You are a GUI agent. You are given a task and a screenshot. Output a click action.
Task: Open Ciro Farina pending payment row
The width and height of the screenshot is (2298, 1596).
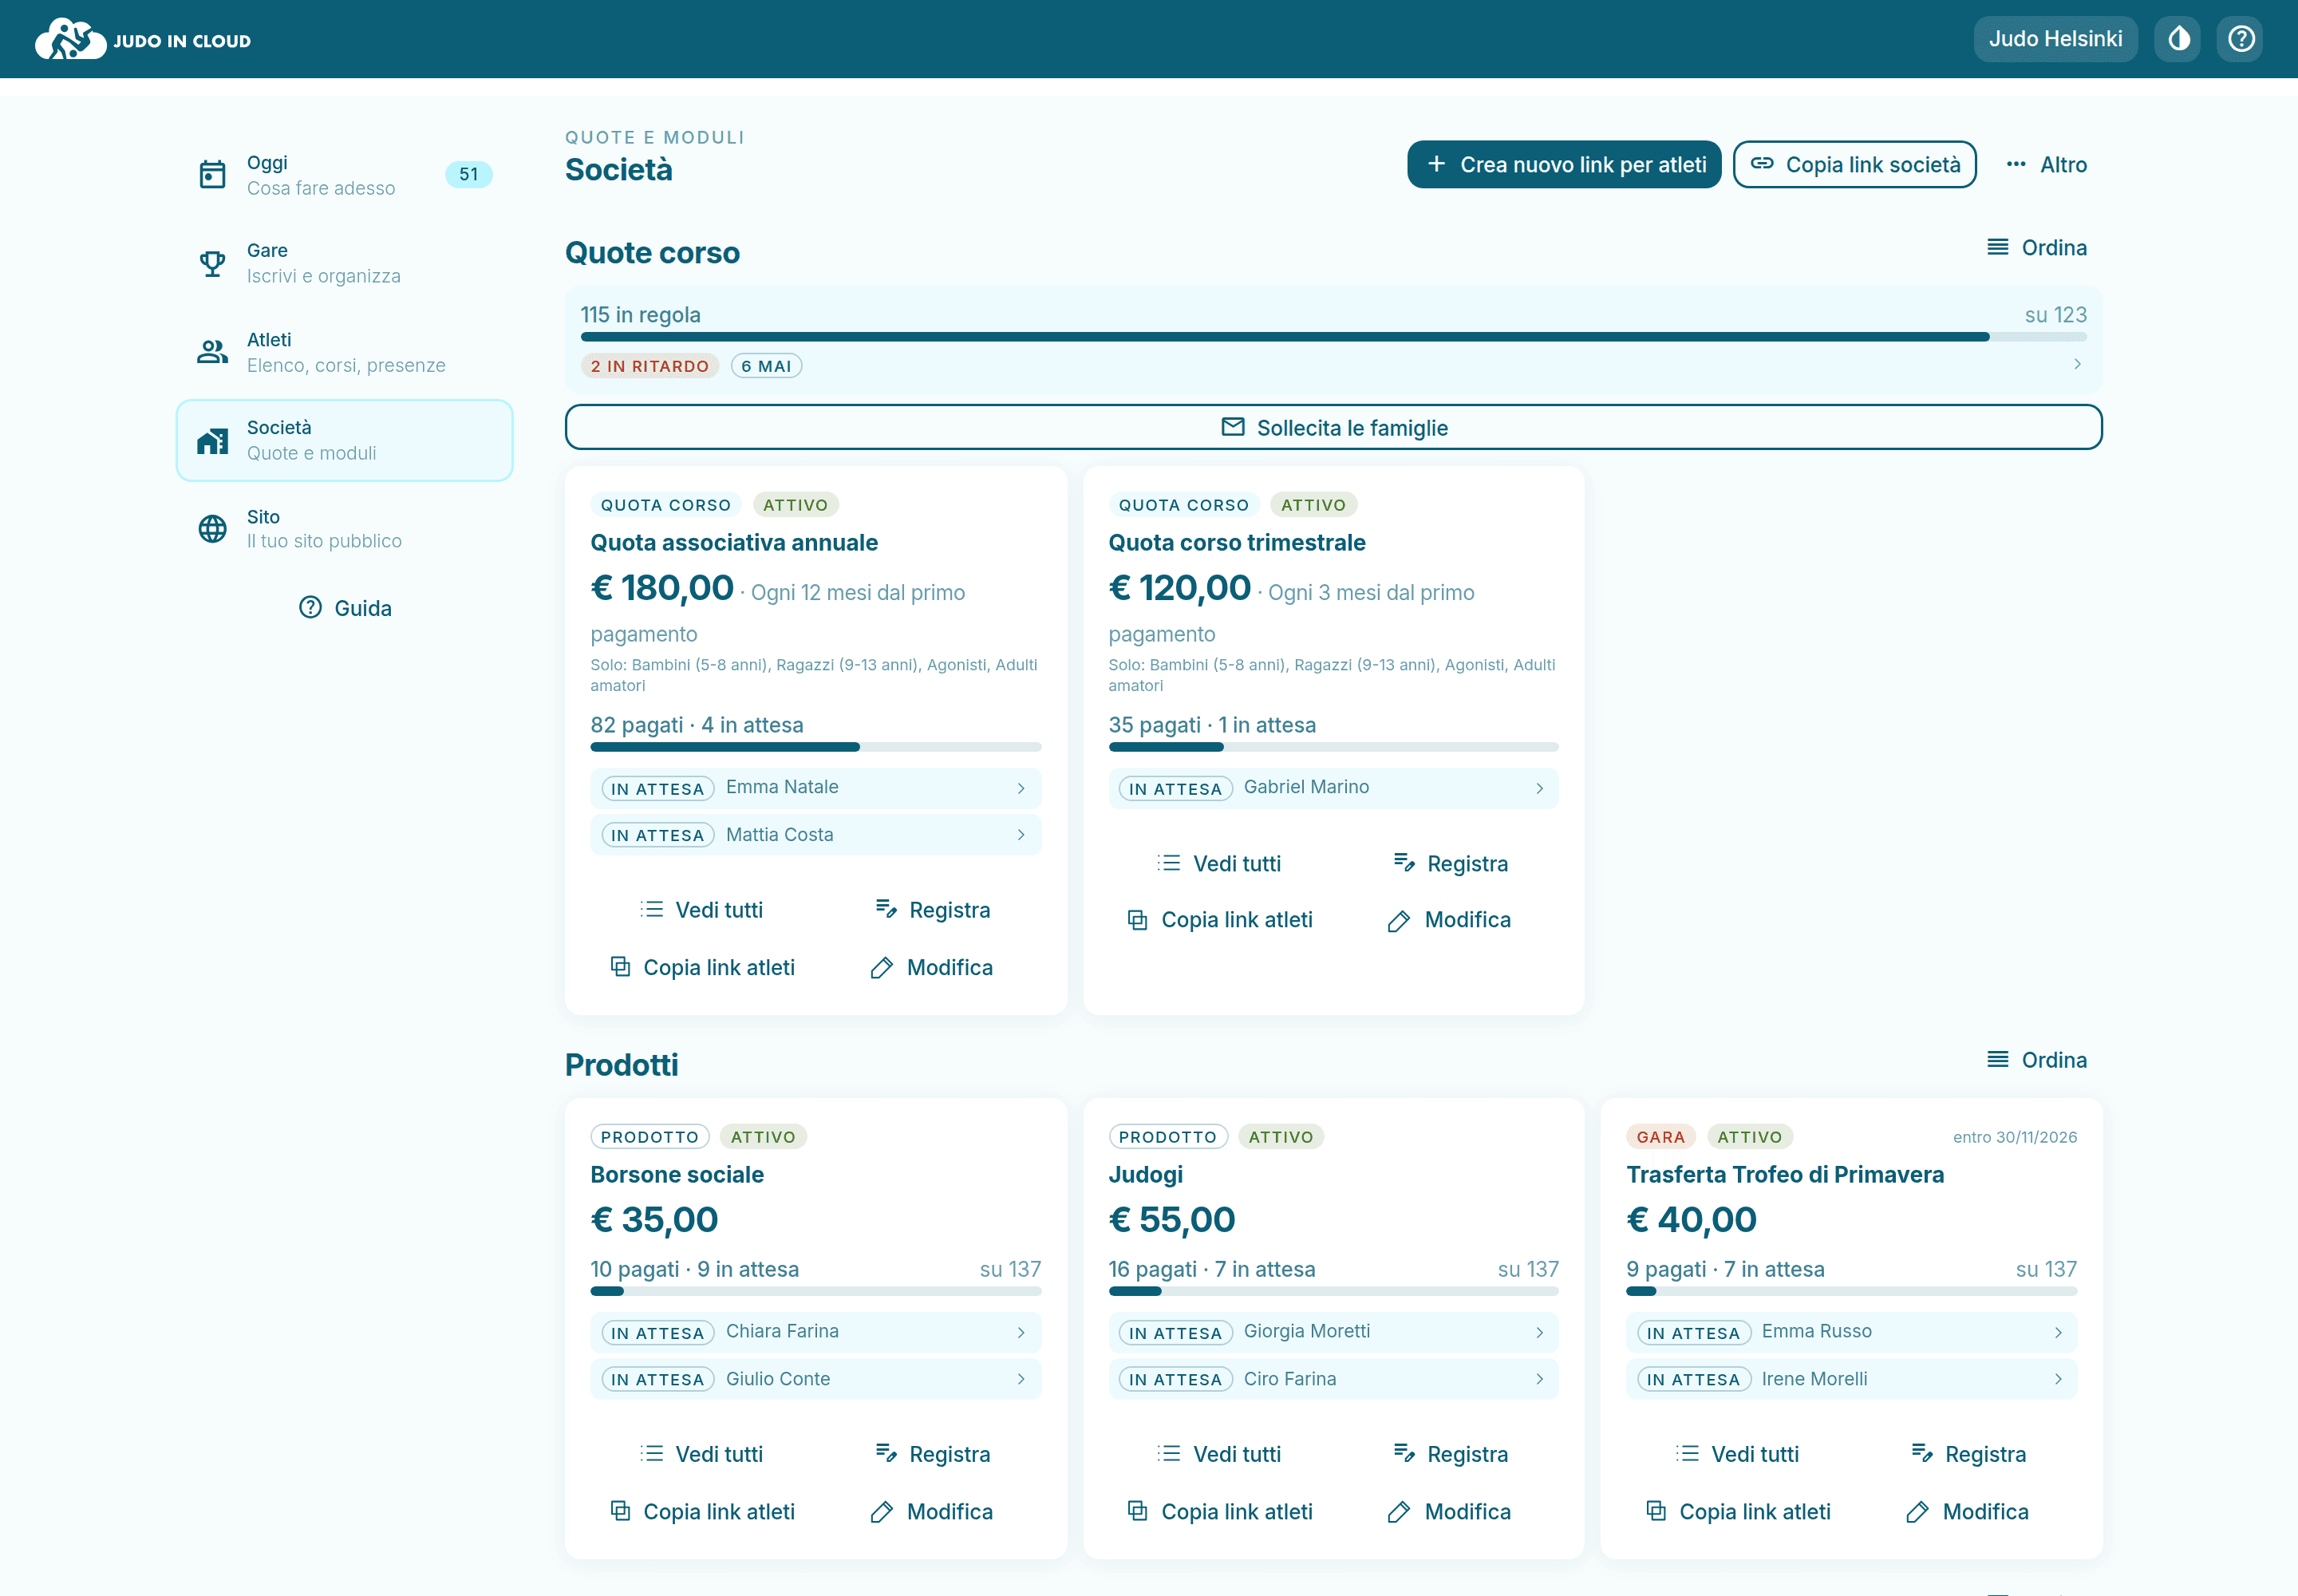(x=1333, y=1379)
